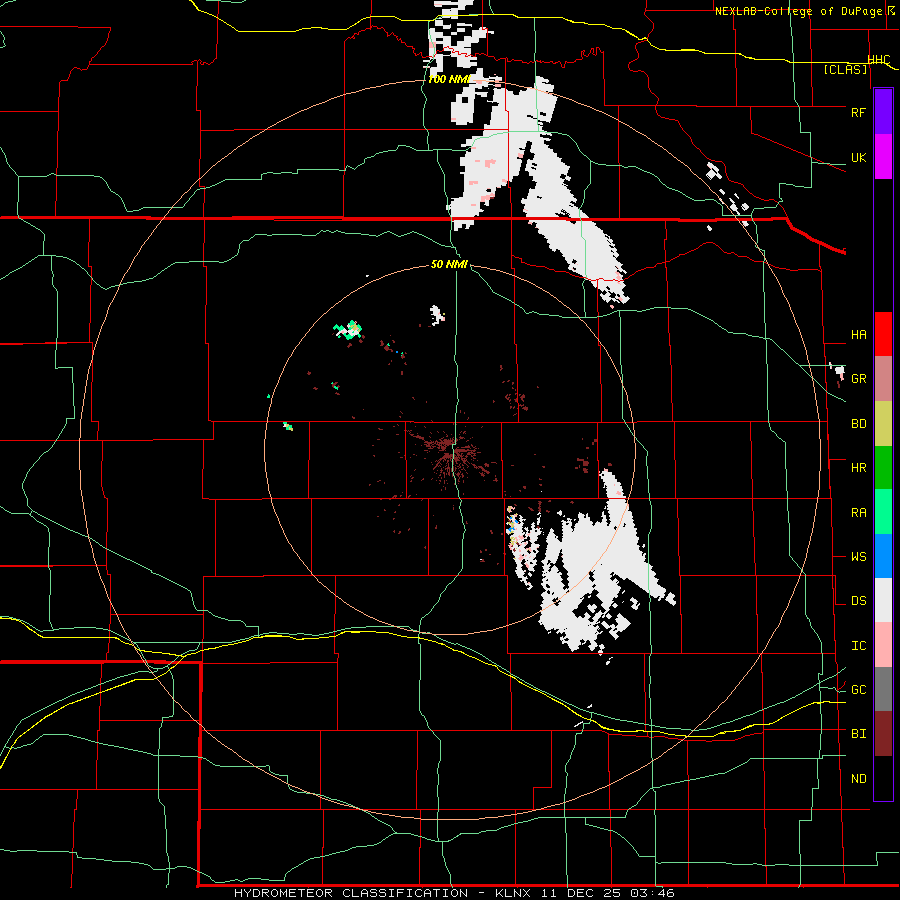
Task: Click the brown BI legend swatch
Action: tap(883, 734)
